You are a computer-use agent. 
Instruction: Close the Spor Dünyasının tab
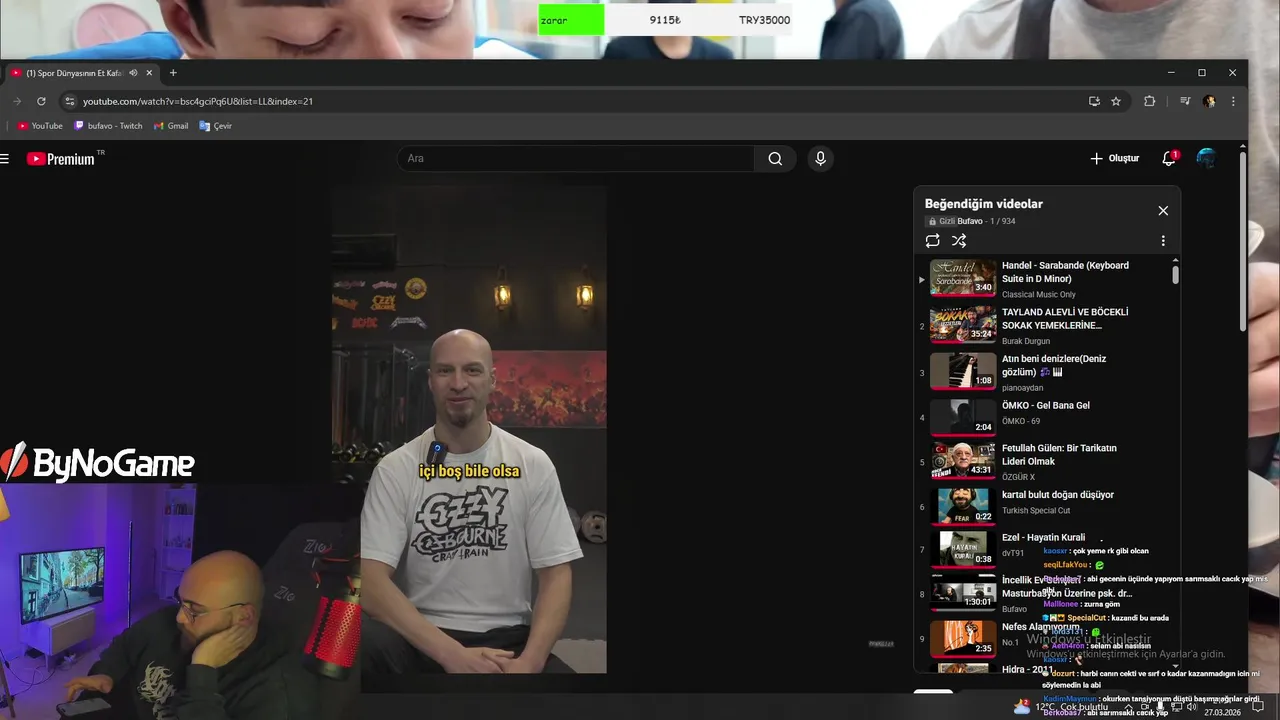pyautogui.click(x=150, y=73)
